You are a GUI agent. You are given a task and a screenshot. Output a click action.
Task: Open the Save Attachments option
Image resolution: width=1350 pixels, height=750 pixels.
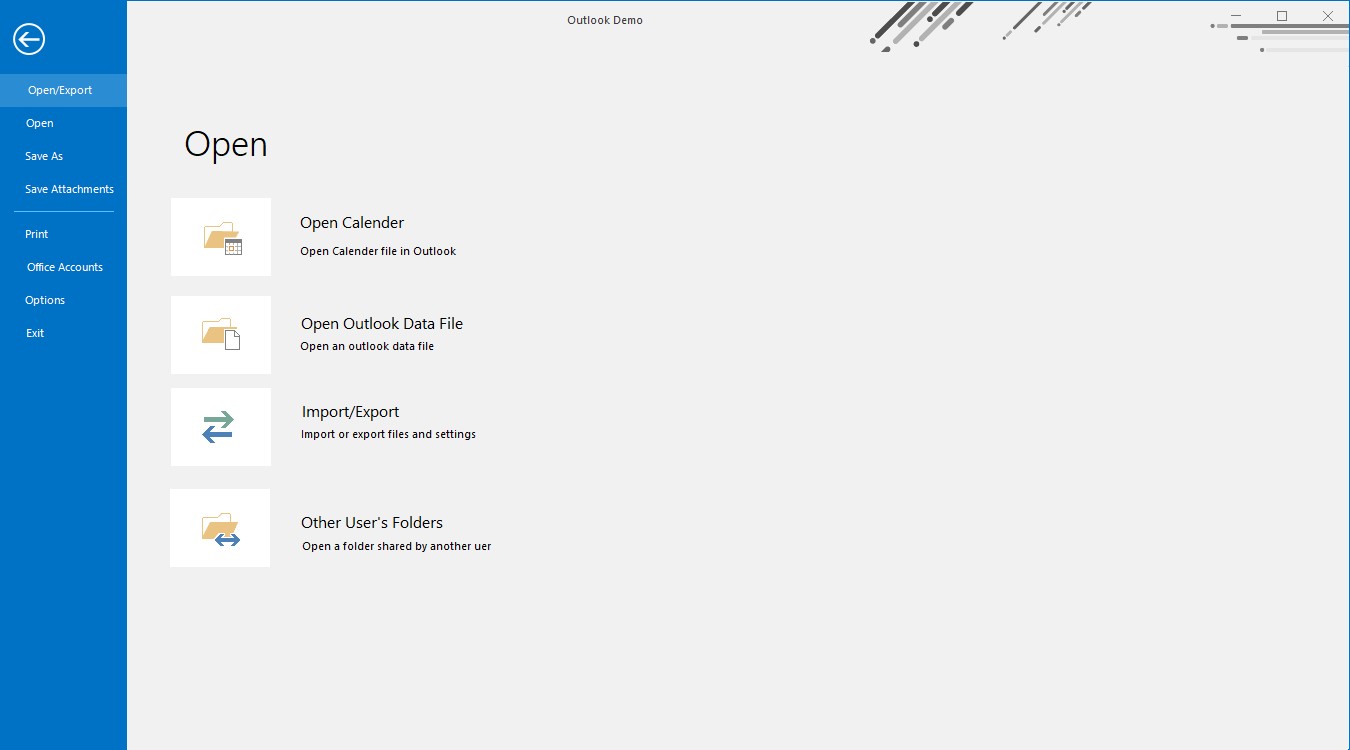[x=69, y=189]
